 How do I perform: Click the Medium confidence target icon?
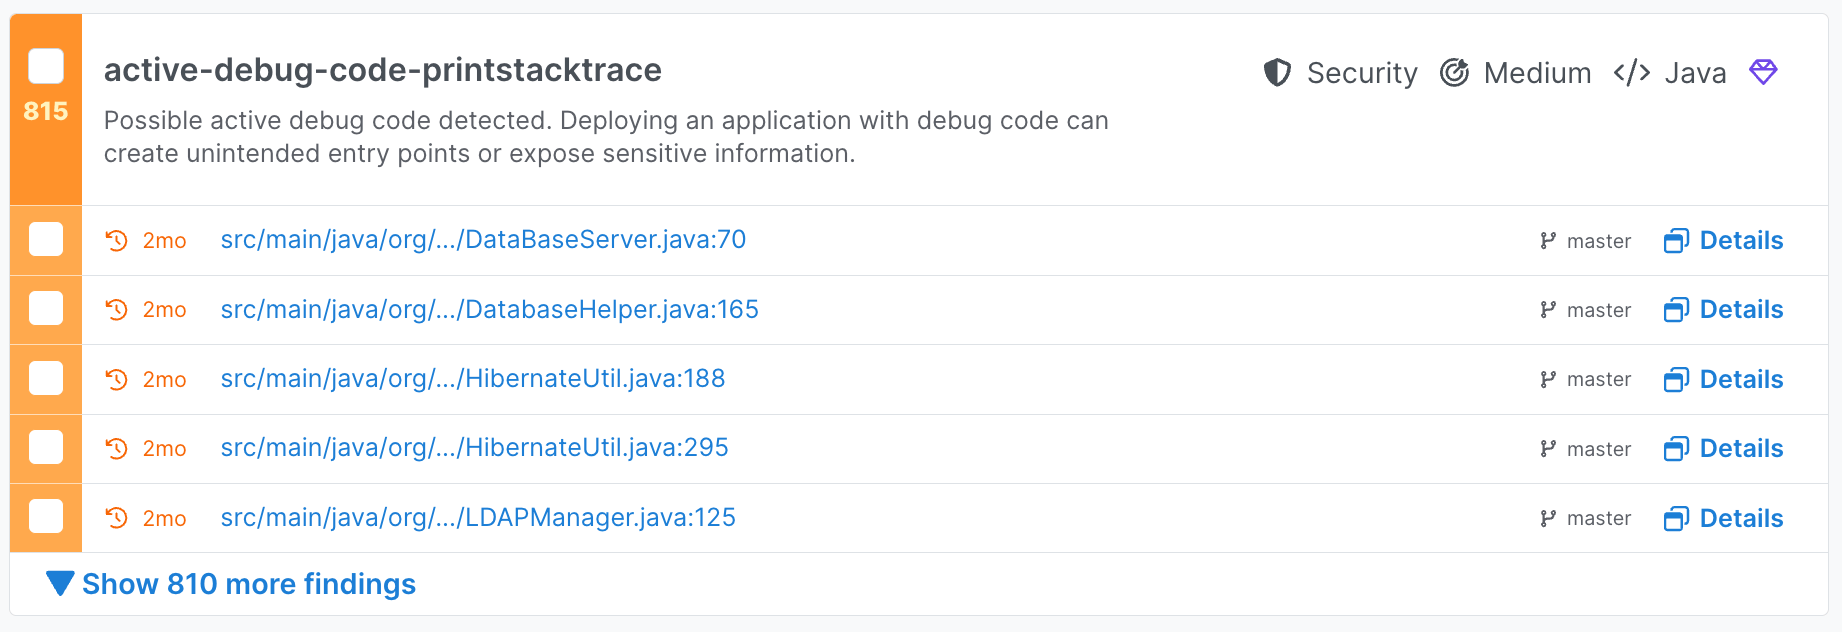[x=1454, y=73]
